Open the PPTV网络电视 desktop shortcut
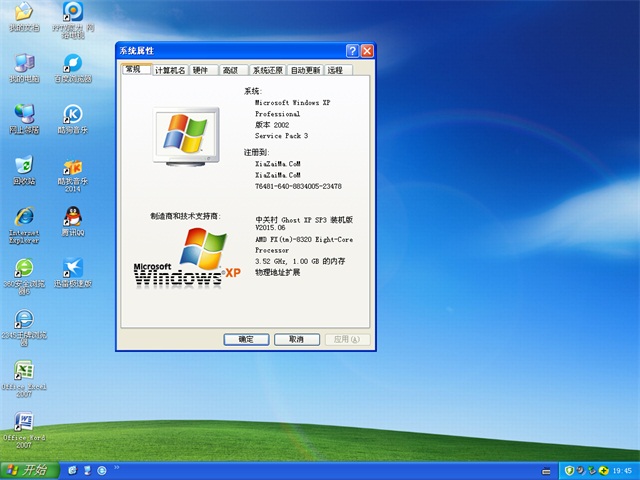Viewport: 640px width, 480px height. point(72,14)
